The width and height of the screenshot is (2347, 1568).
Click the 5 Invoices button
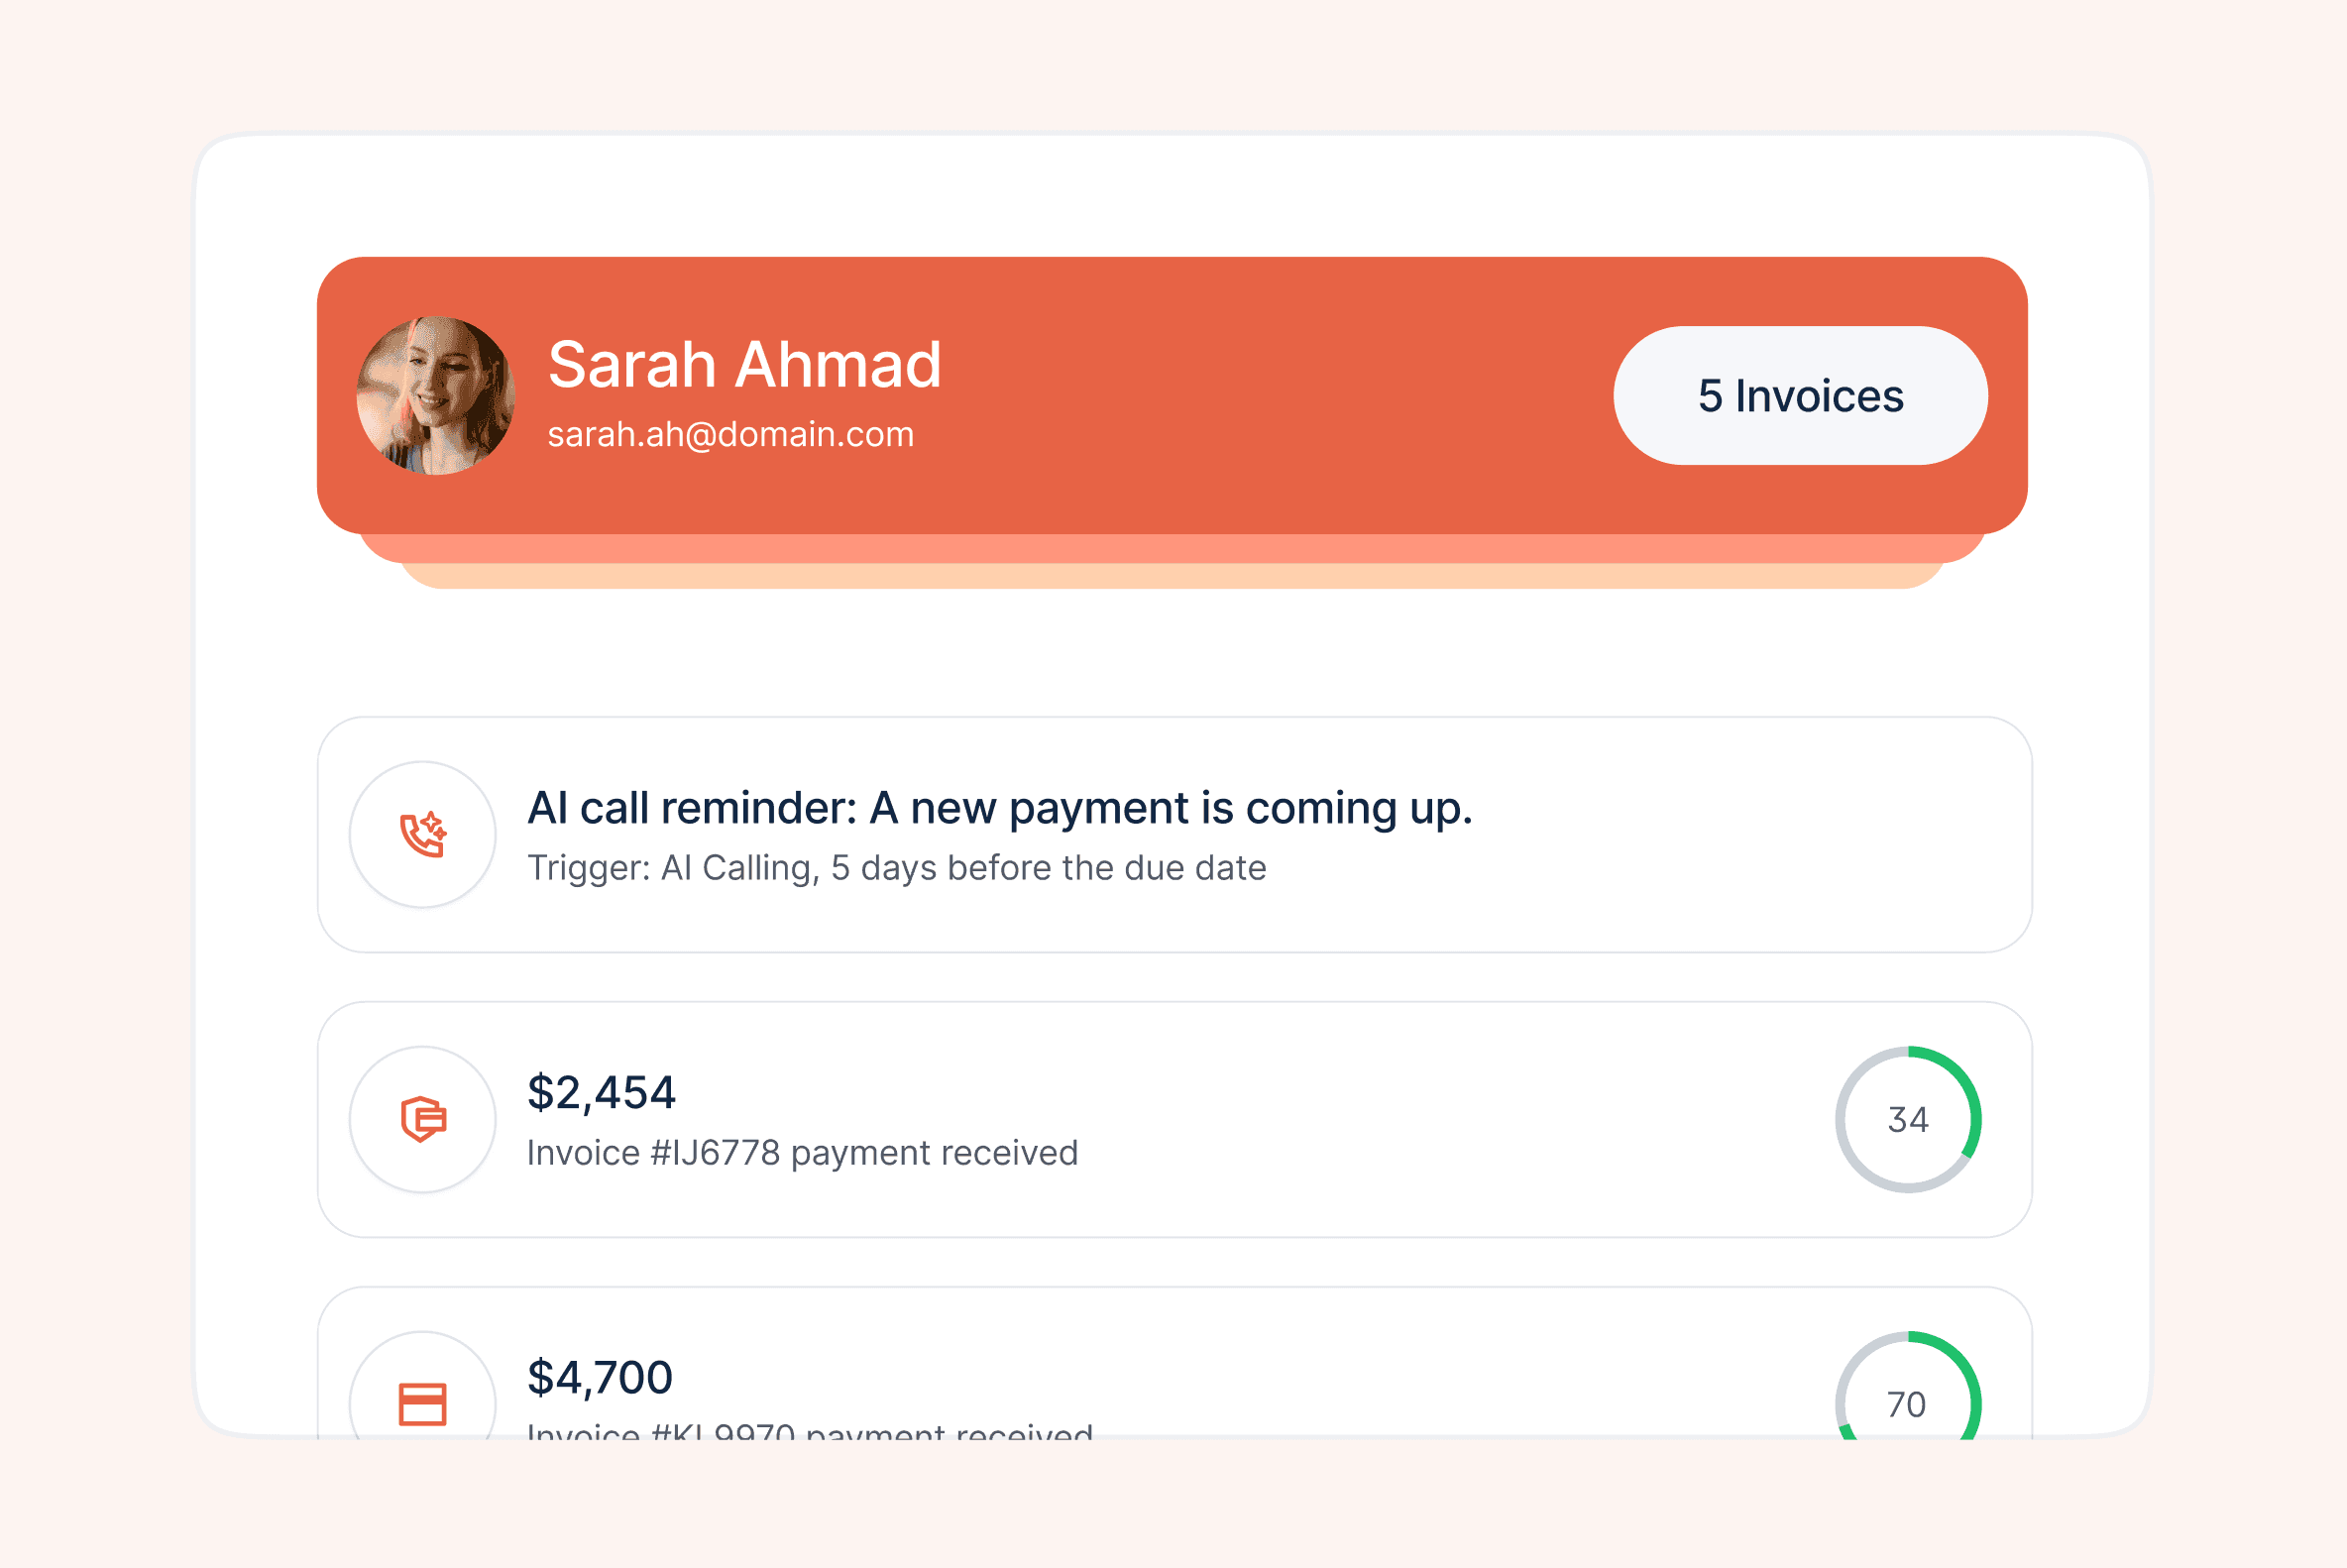pos(1800,395)
